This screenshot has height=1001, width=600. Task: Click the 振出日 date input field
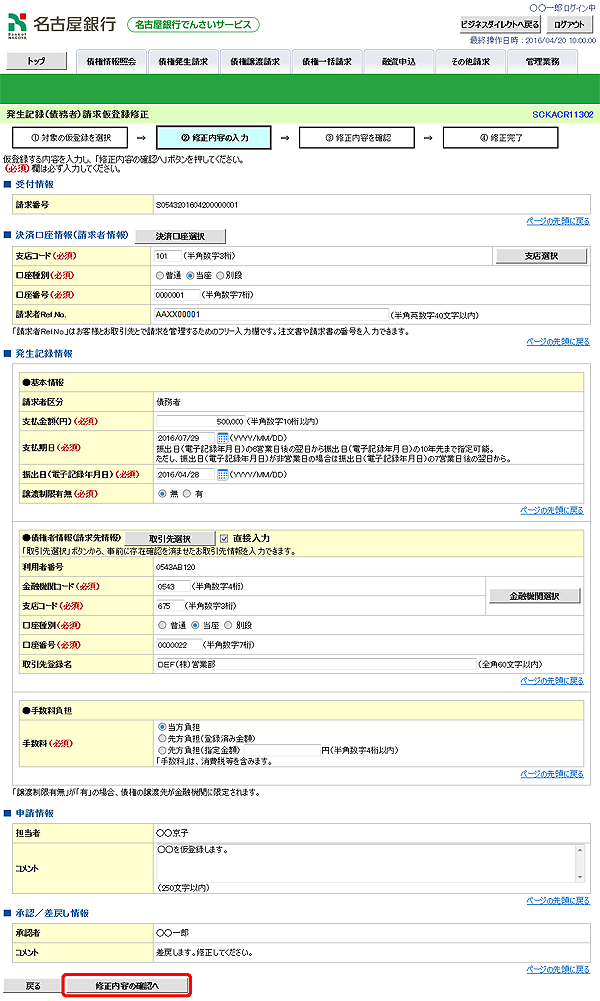coord(186,474)
